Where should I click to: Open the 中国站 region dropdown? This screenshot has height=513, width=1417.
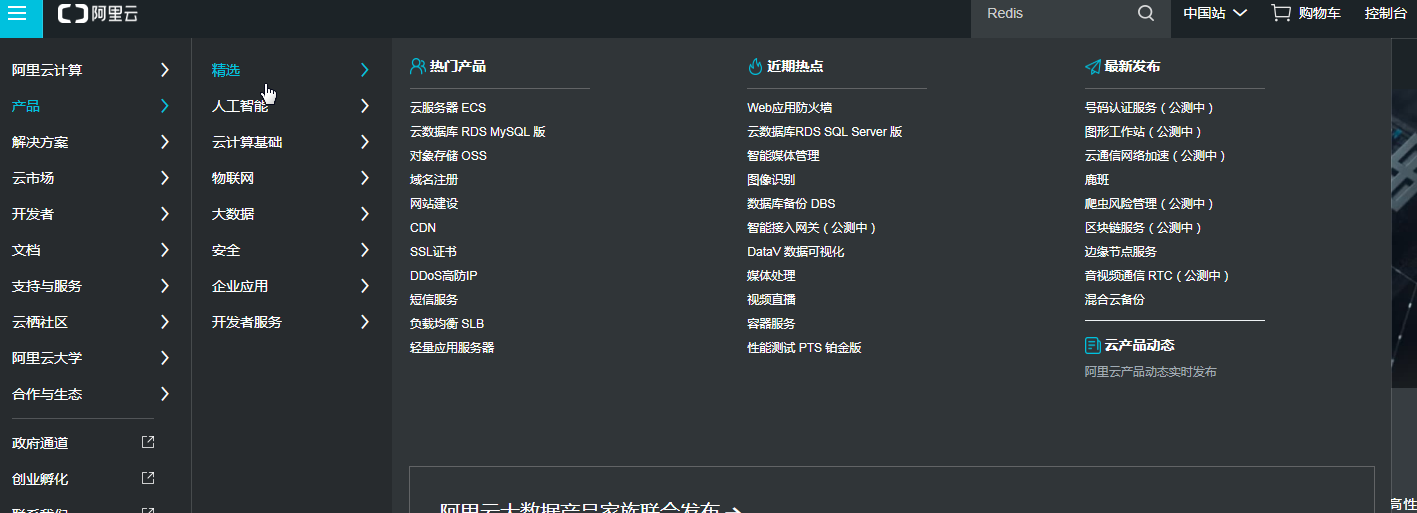pyautogui.click(x=1215, y=14)
